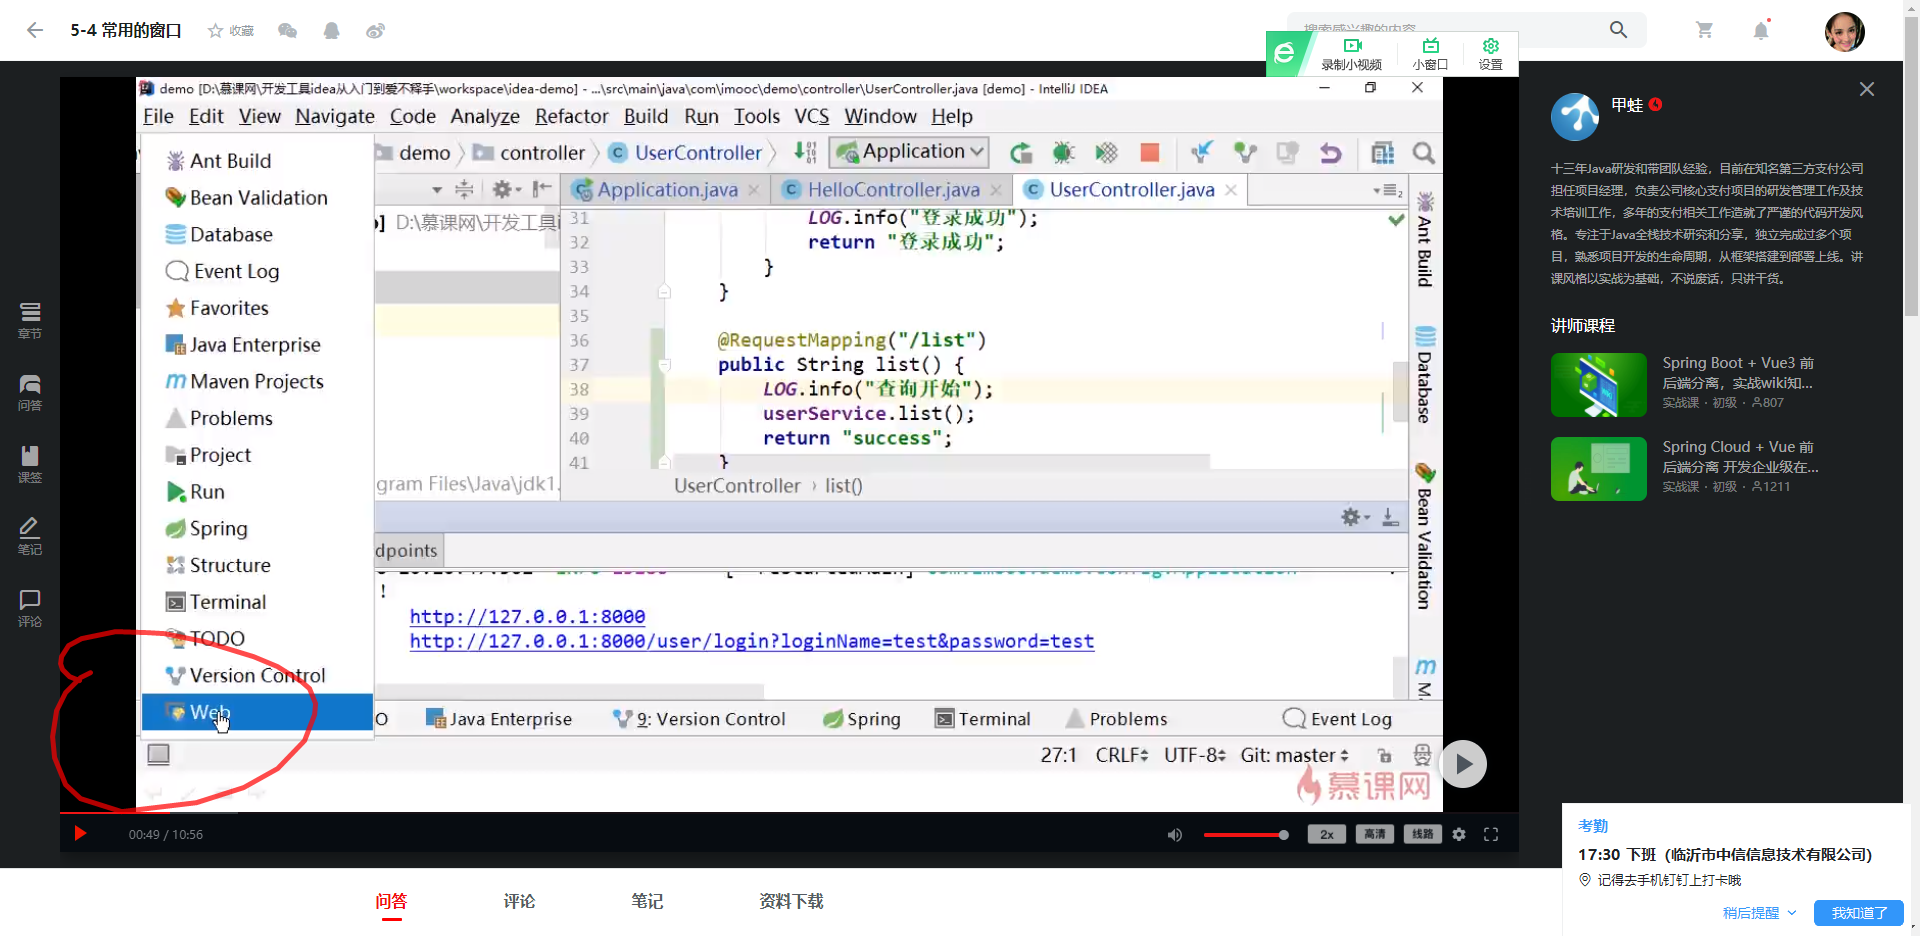Select Version Control in the tool window list
Viewport: 1920px width, 936px height.
[257, 675]
